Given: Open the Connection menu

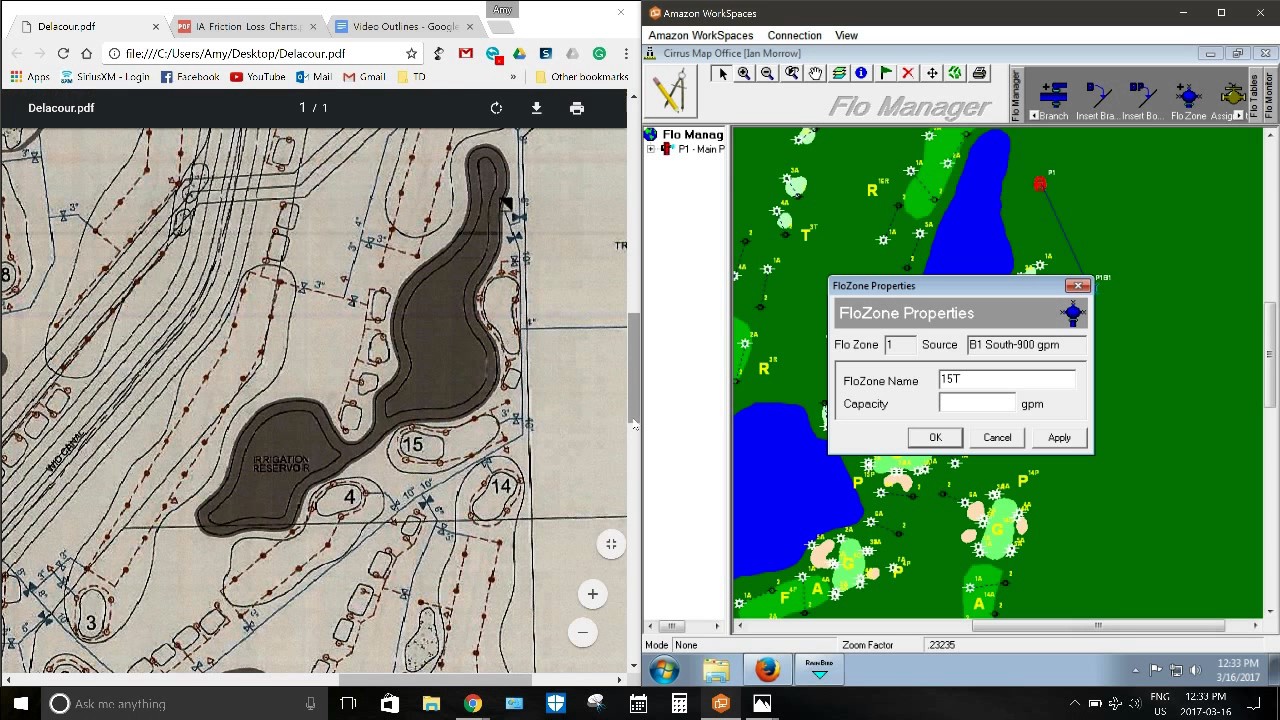Looking at the screenshot, I should (794, 35).
